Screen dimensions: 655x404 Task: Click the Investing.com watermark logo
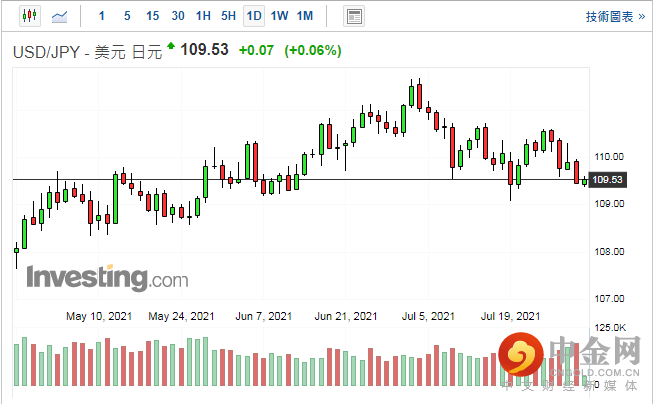pyautogui.click(x=106, y=277)
